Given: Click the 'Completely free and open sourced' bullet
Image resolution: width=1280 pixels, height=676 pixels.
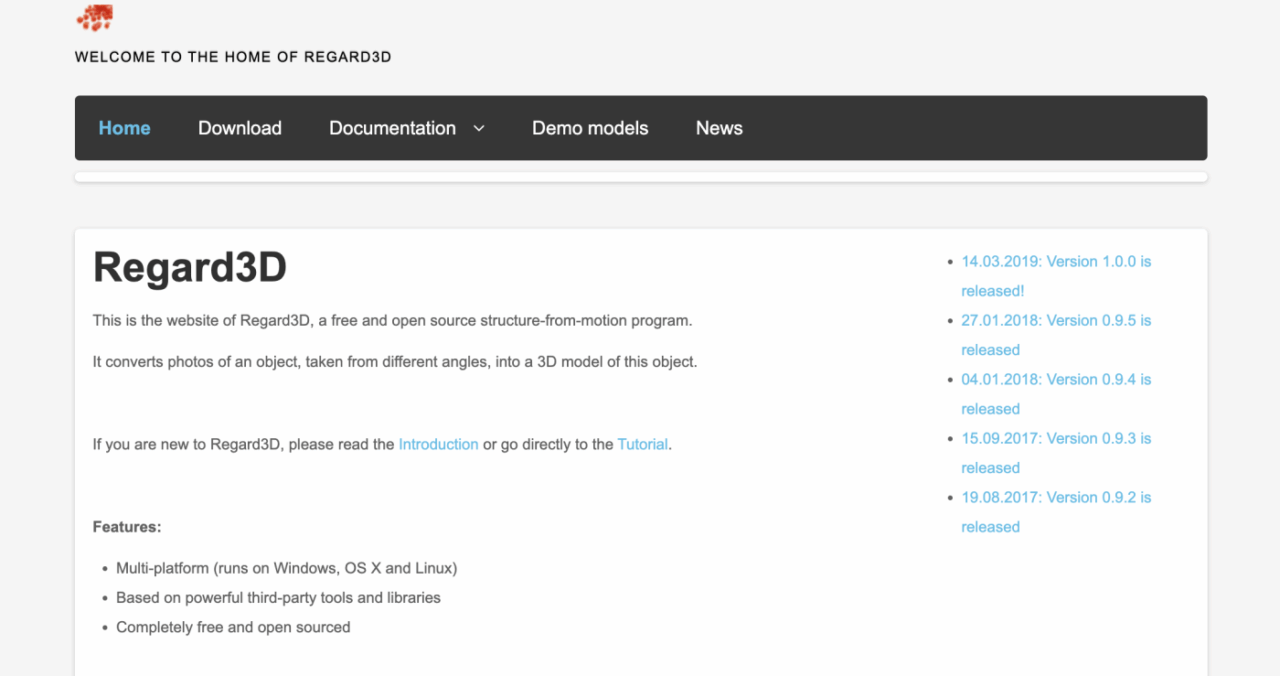Looking at the screenshot, I should [x=233, y=627].
